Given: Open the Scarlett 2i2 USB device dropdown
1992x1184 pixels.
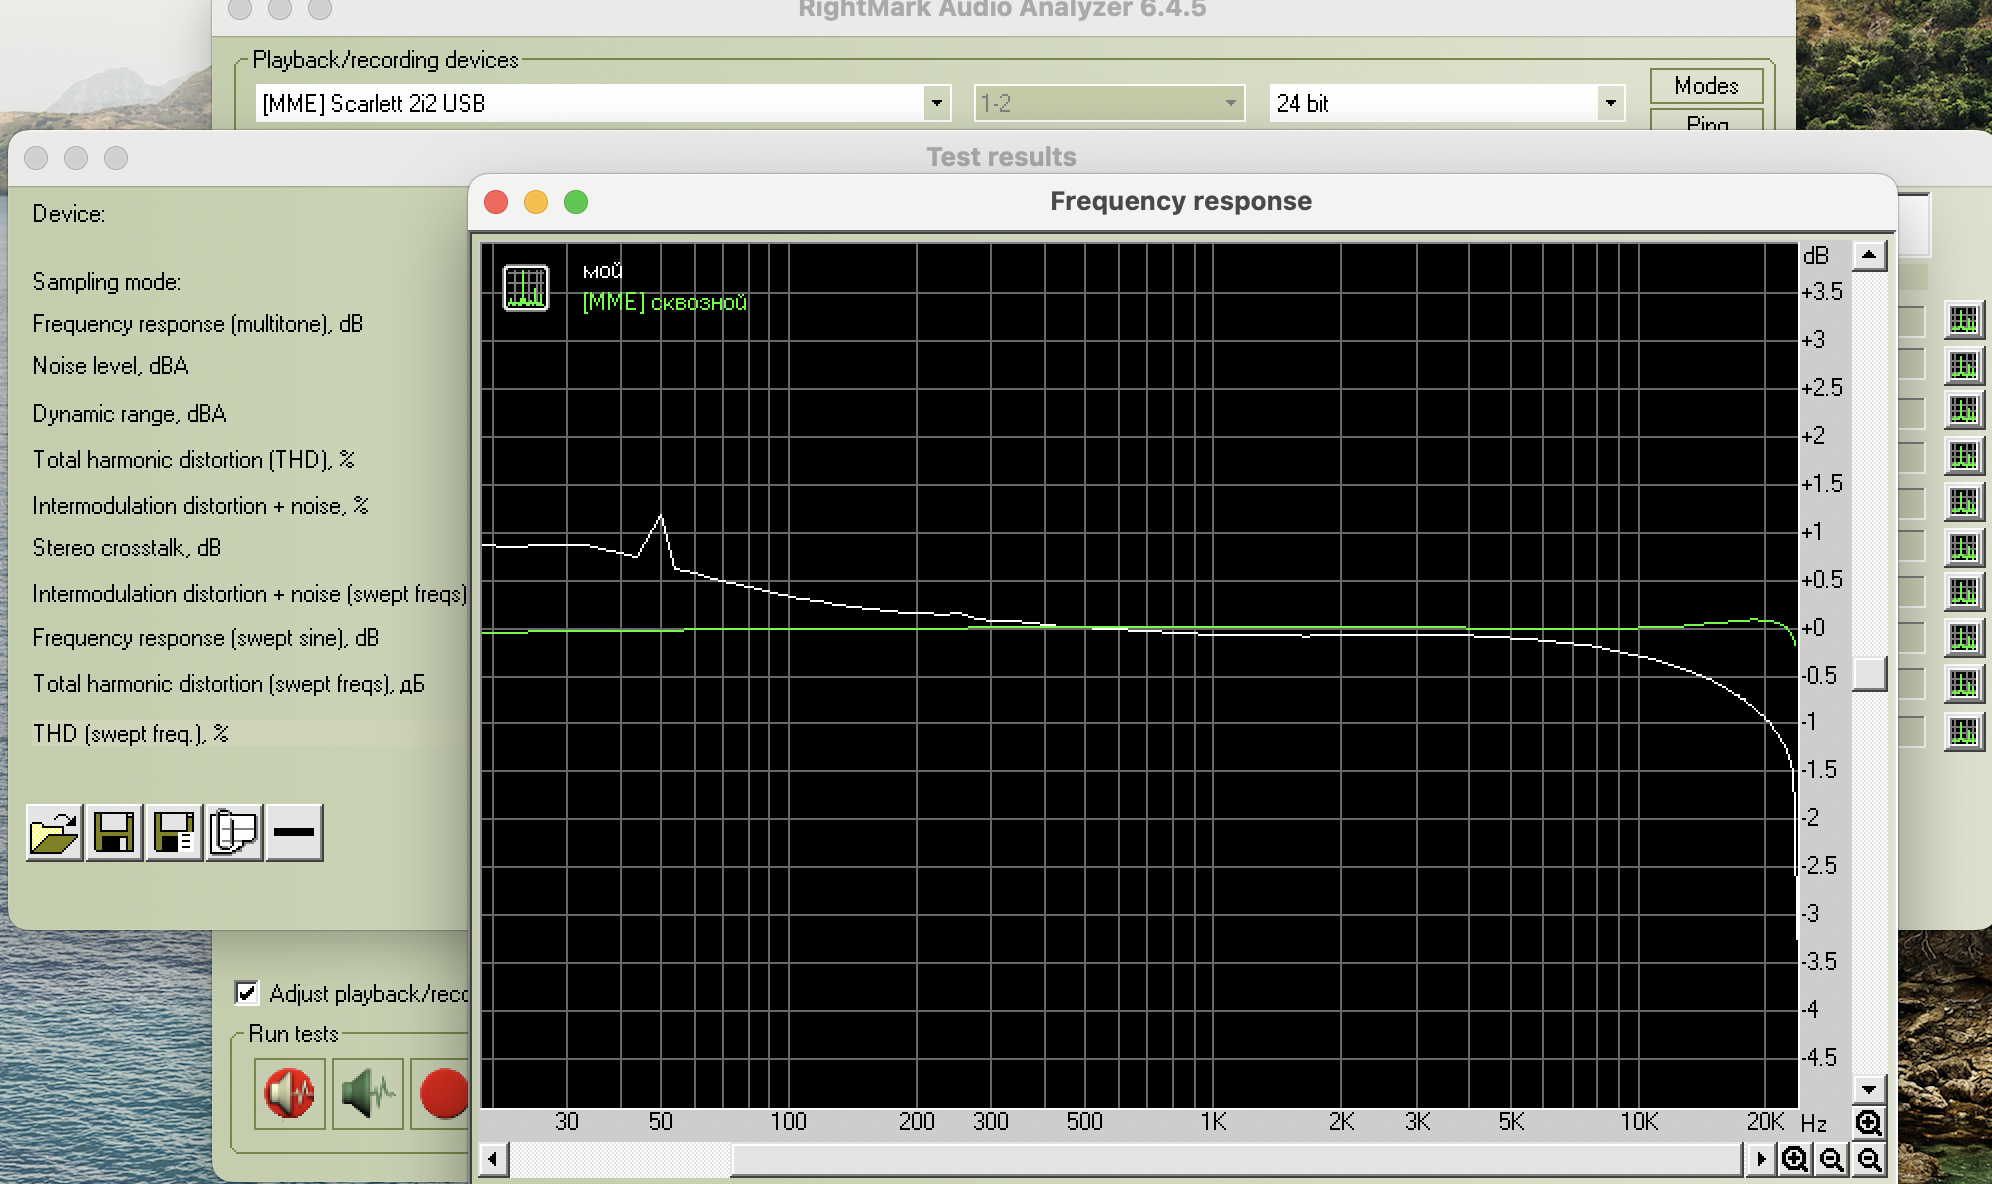Looking at the screenshot, I should coord(936,103).
